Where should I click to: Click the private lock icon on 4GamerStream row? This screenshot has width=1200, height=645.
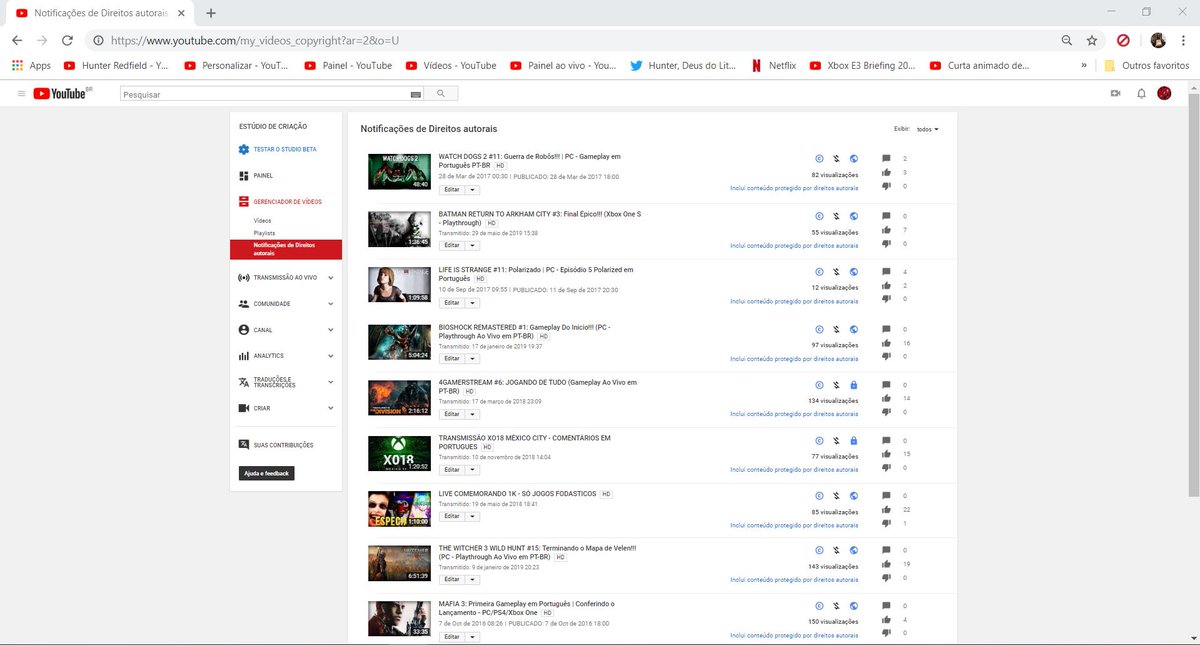(853, 385)
